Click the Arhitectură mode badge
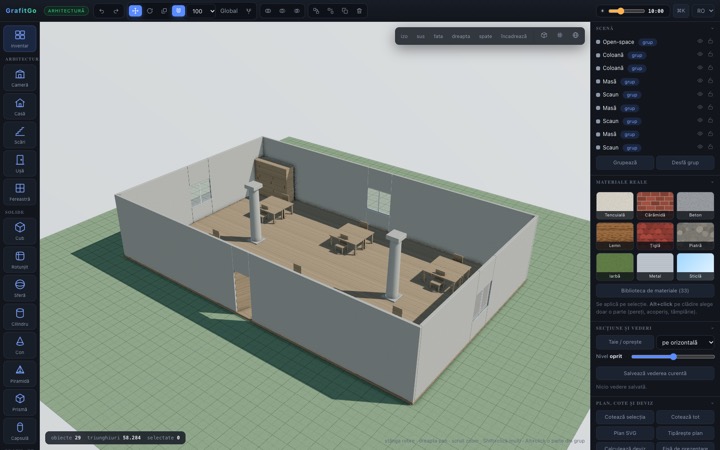 coord(66,11)
